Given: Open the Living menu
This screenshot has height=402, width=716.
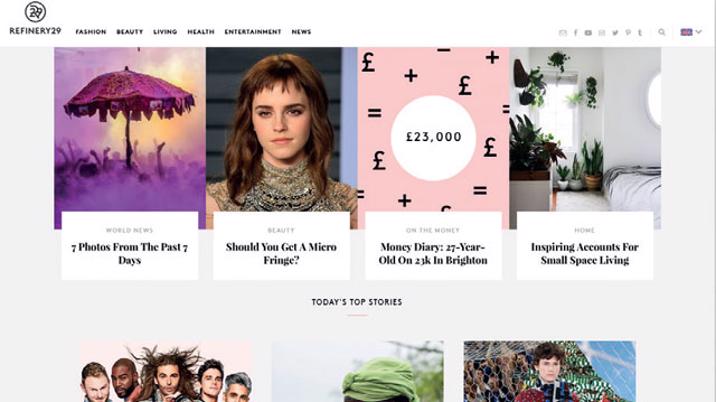Looking at the screenshot, I should pos(165,32).
